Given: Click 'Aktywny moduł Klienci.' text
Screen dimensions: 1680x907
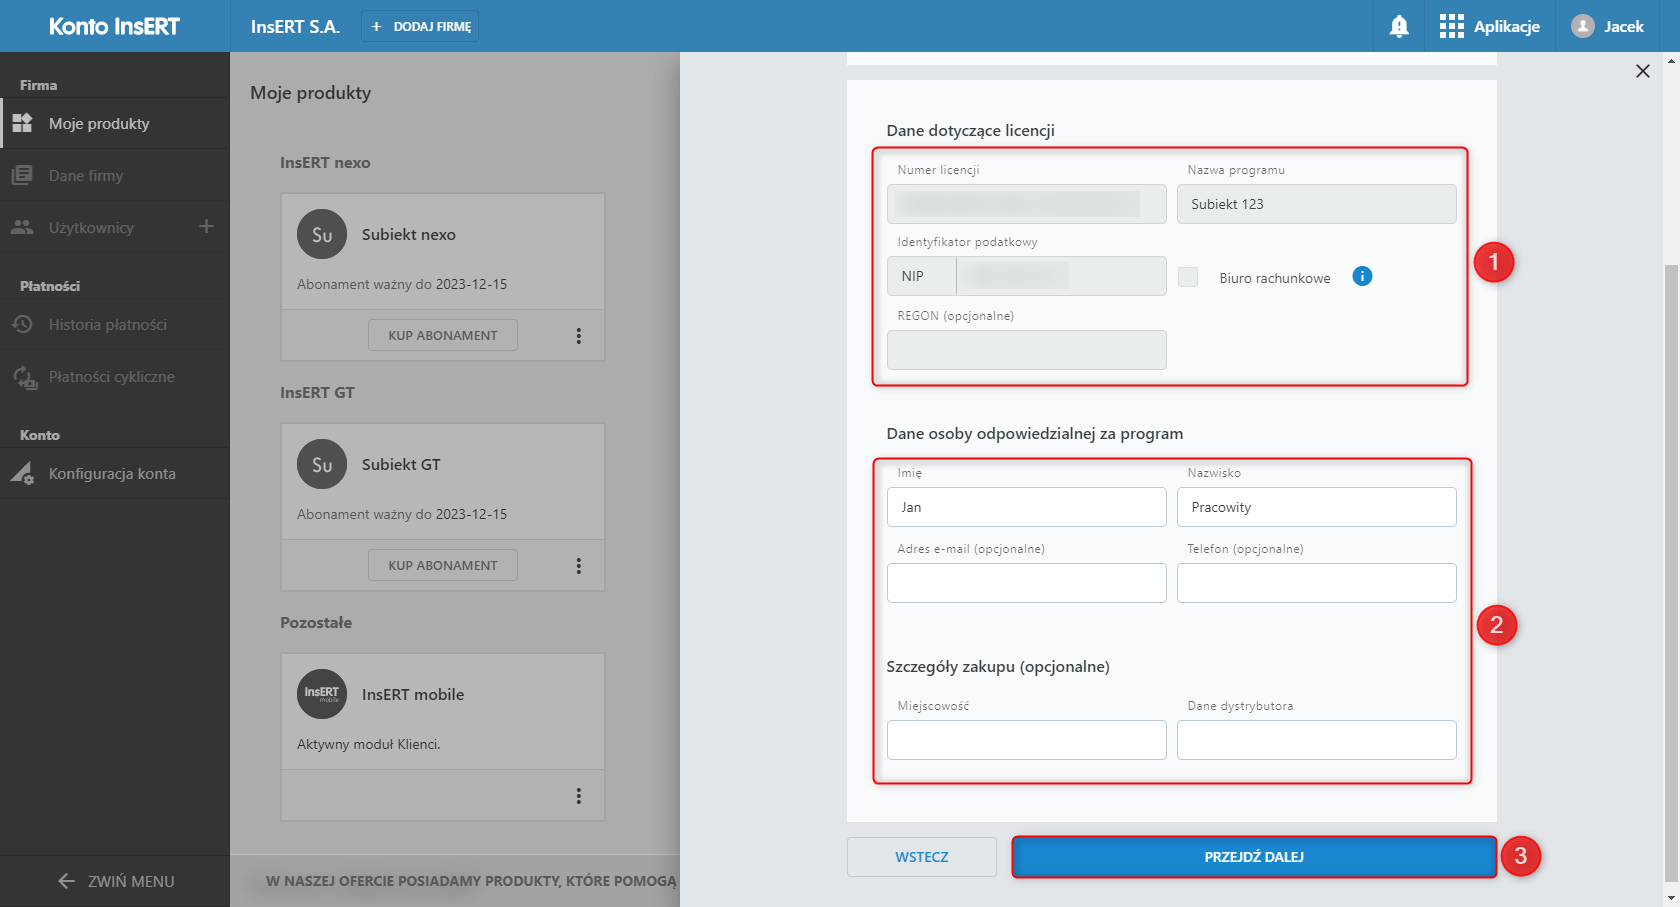Looking at the screenshot, I should pyautogui.click(x=369, y=744).
